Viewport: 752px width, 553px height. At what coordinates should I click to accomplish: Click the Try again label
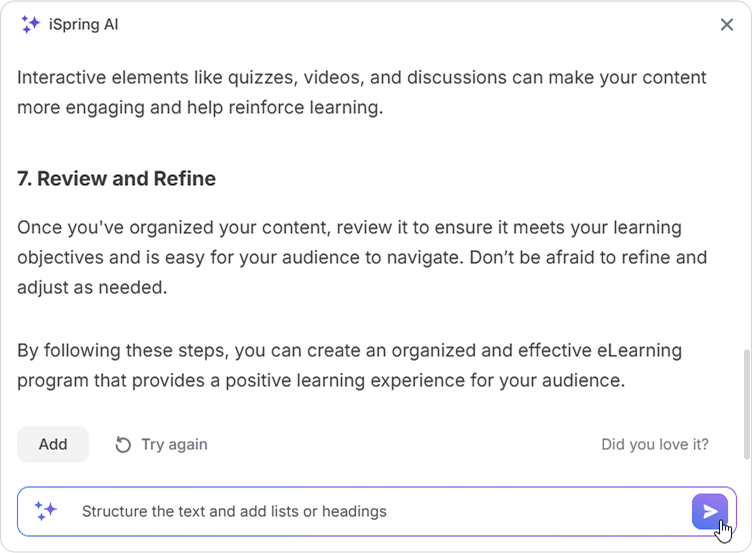coord(174,444)
